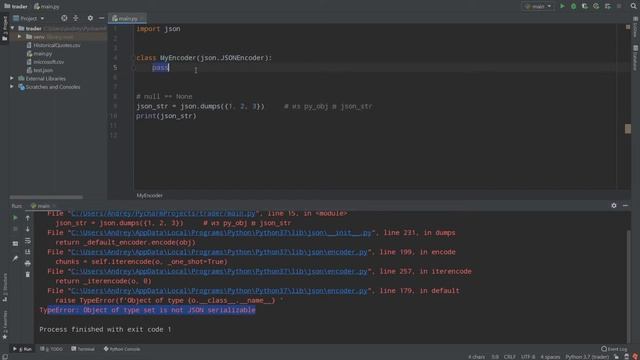This screenshot has width=640, height=360.
Task: Click the Run panel Stop square icon
Action: tap(15, 229)
